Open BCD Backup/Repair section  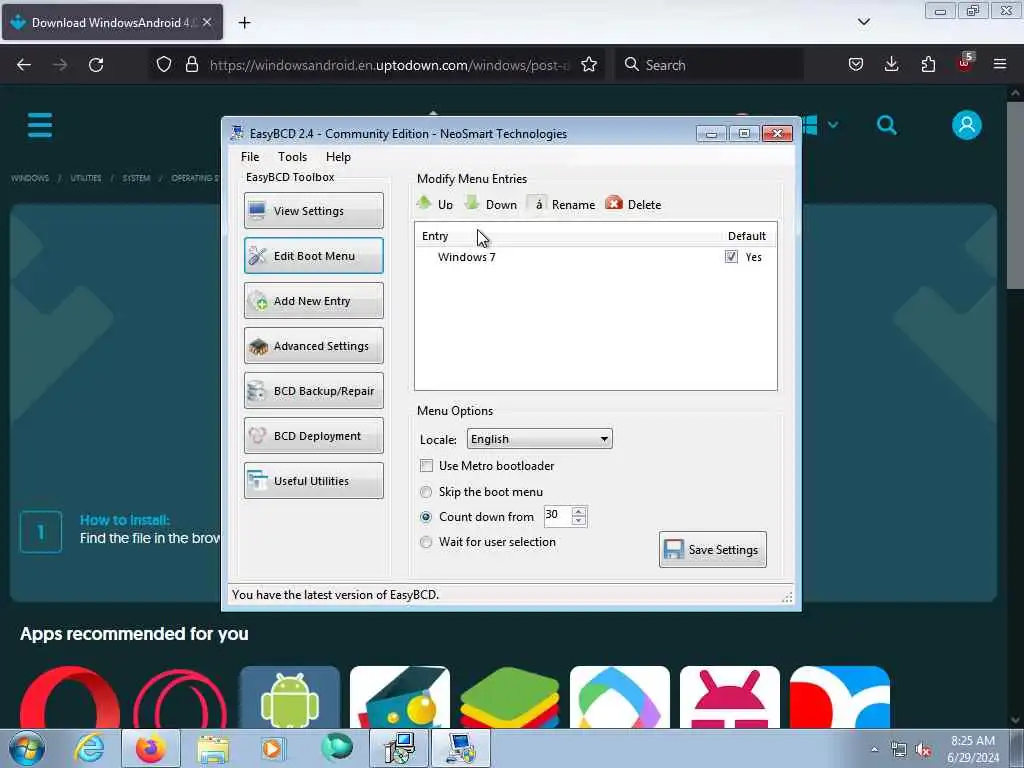coord(313,391)
